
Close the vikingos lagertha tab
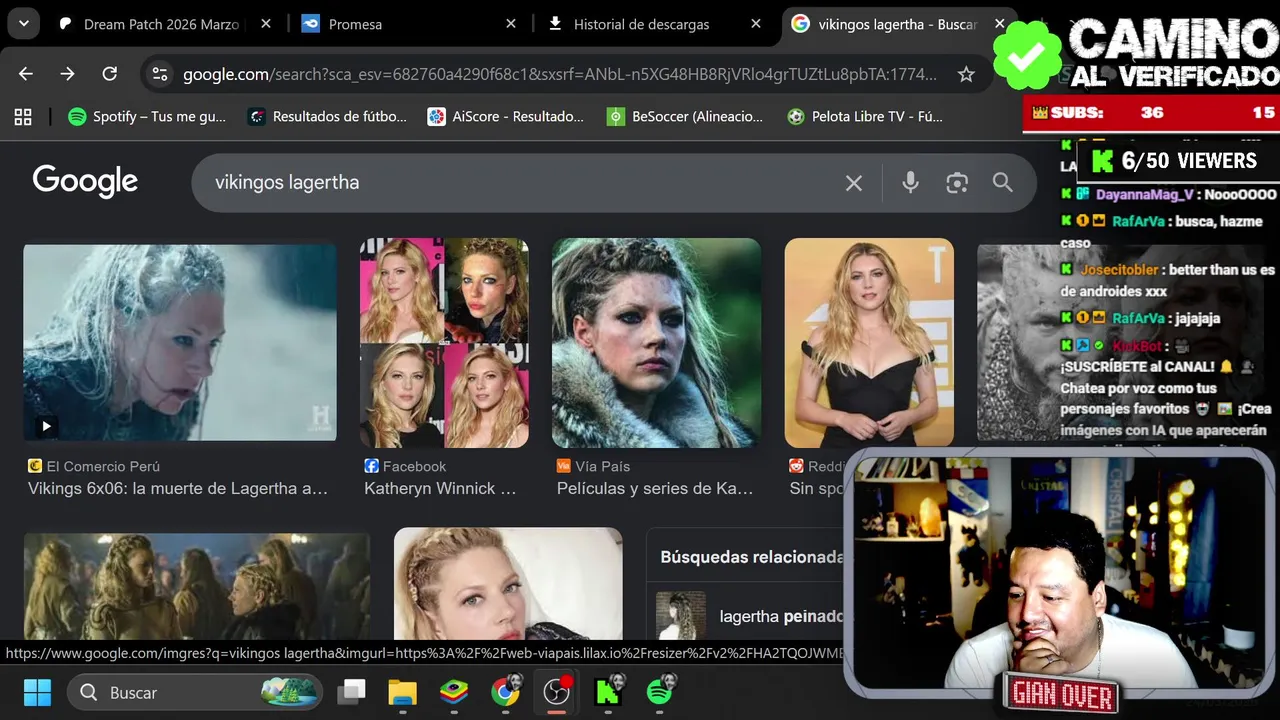[x=1000, y=24]
